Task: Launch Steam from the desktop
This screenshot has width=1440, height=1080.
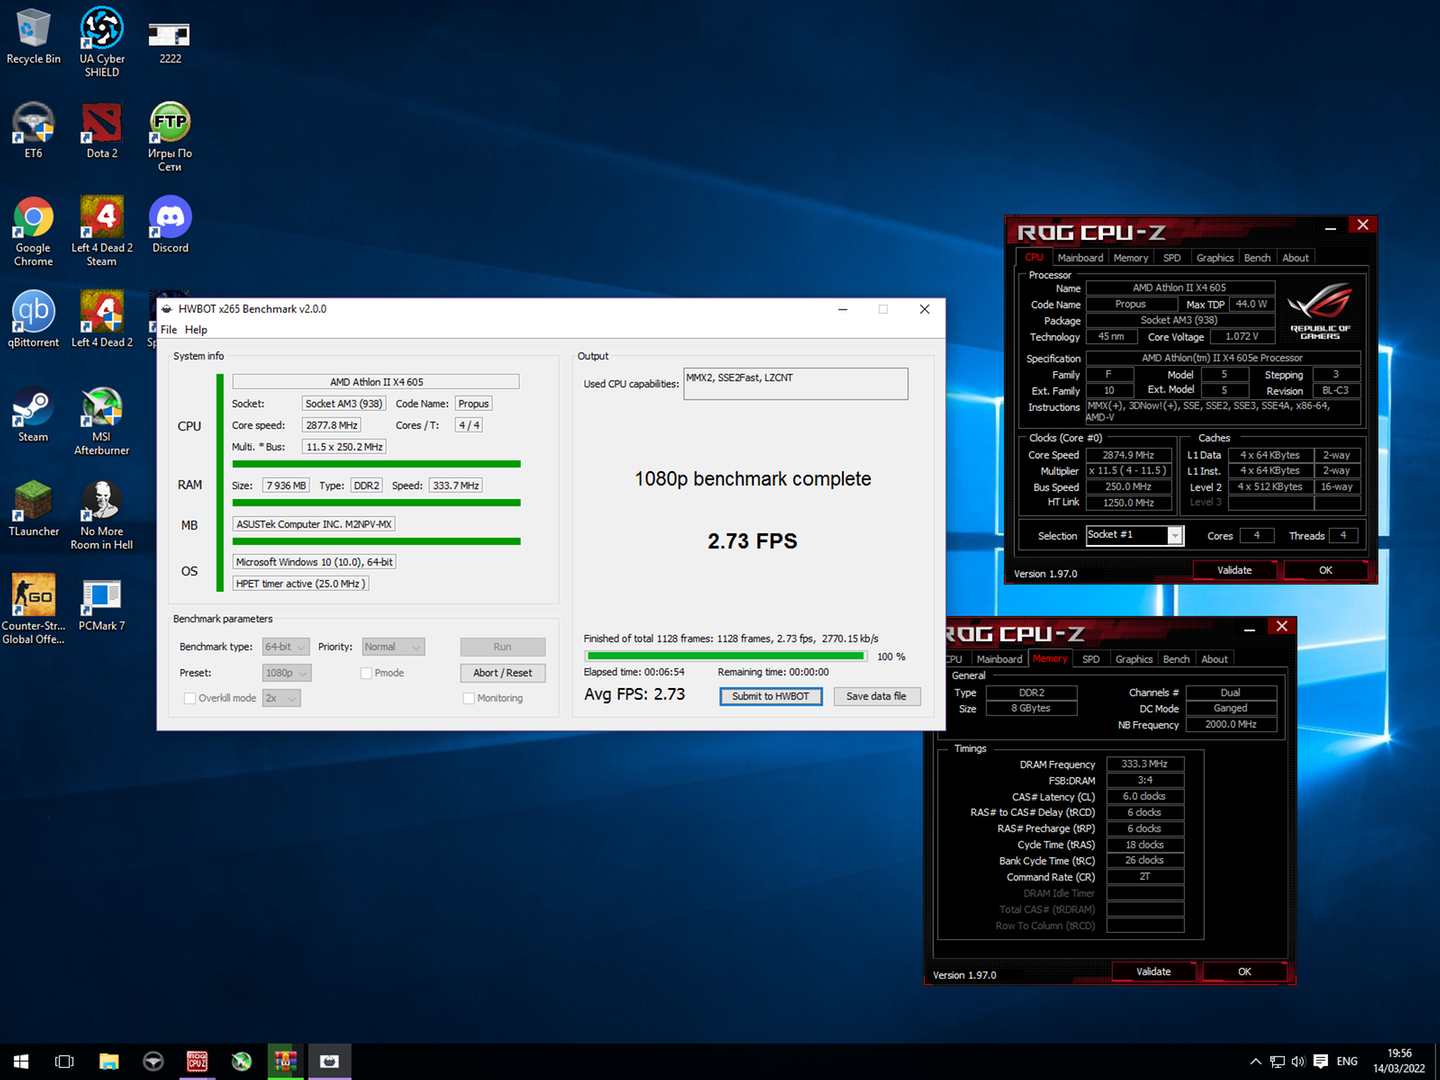Action: 33,414
